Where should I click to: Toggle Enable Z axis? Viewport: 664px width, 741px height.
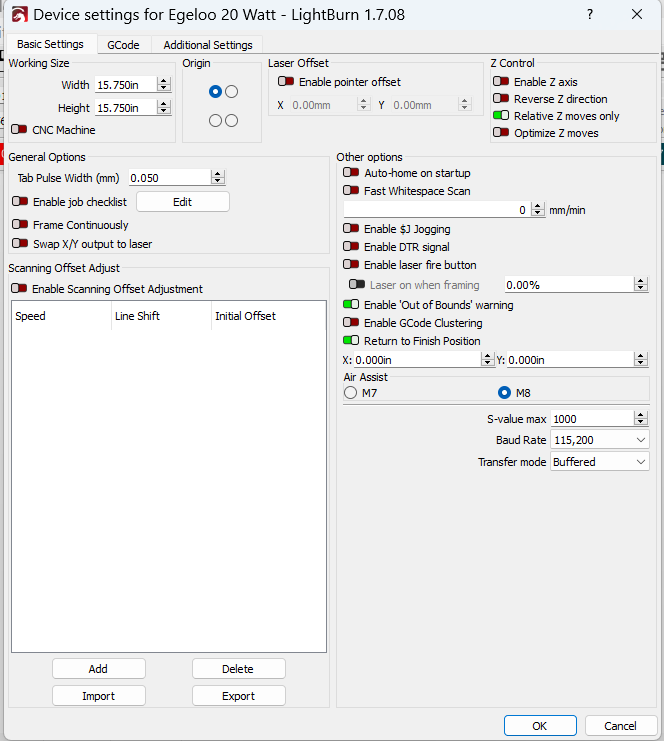pyautogui.click(x=501, y=81)
